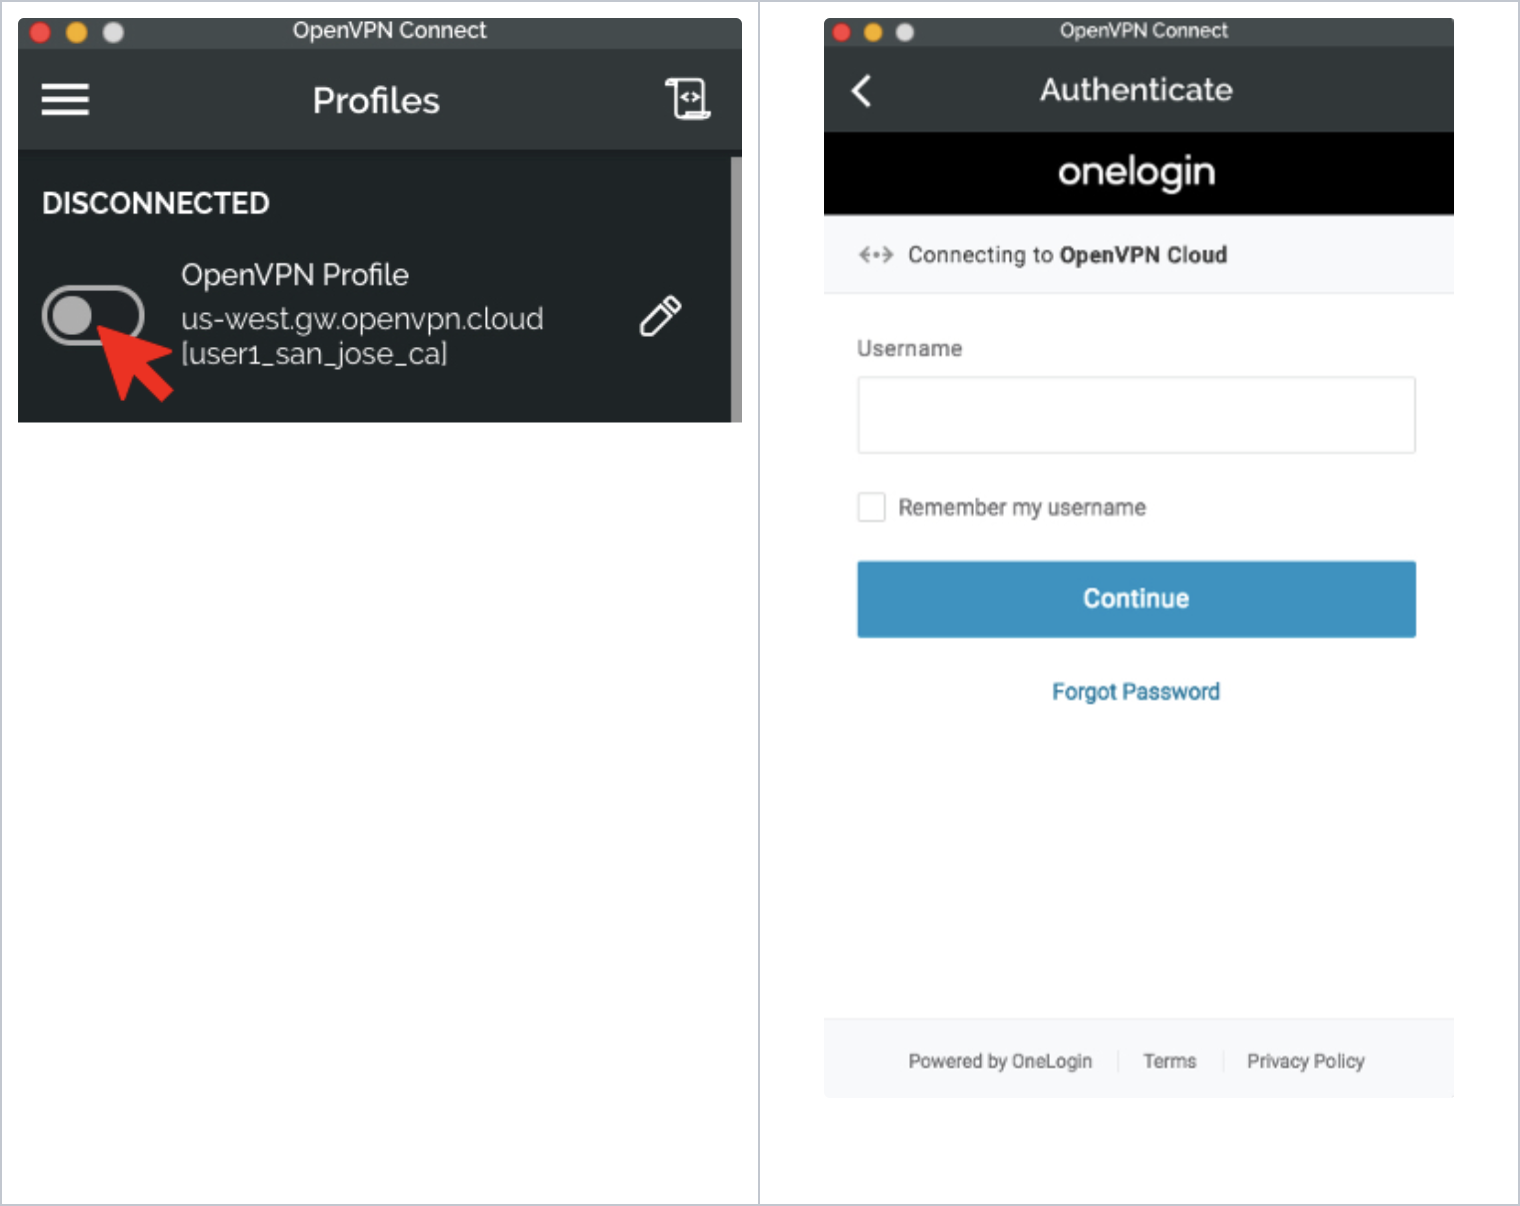Go back from the Authenticate screen
Viewport: 1520px width, 1206px height.
click(862, 91)
